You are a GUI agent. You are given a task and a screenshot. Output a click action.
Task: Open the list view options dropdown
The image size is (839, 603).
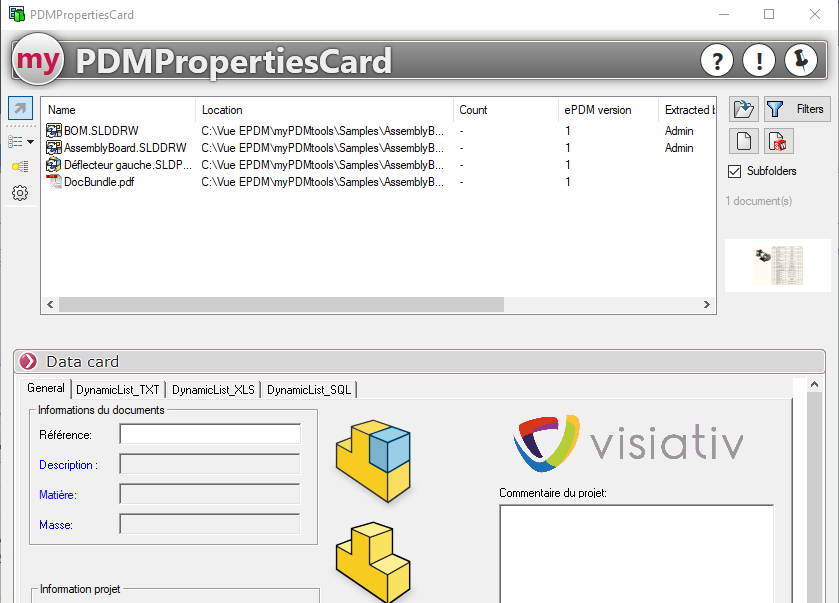[22, 141]
